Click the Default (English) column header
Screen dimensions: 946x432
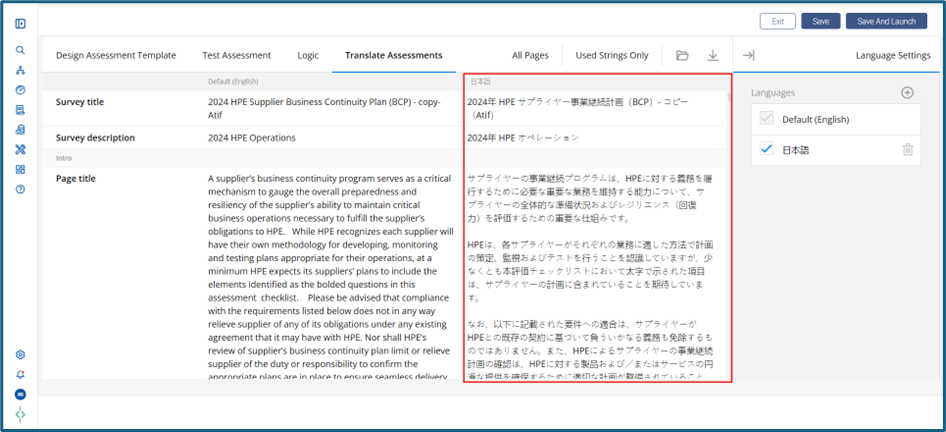pos(233,81)
